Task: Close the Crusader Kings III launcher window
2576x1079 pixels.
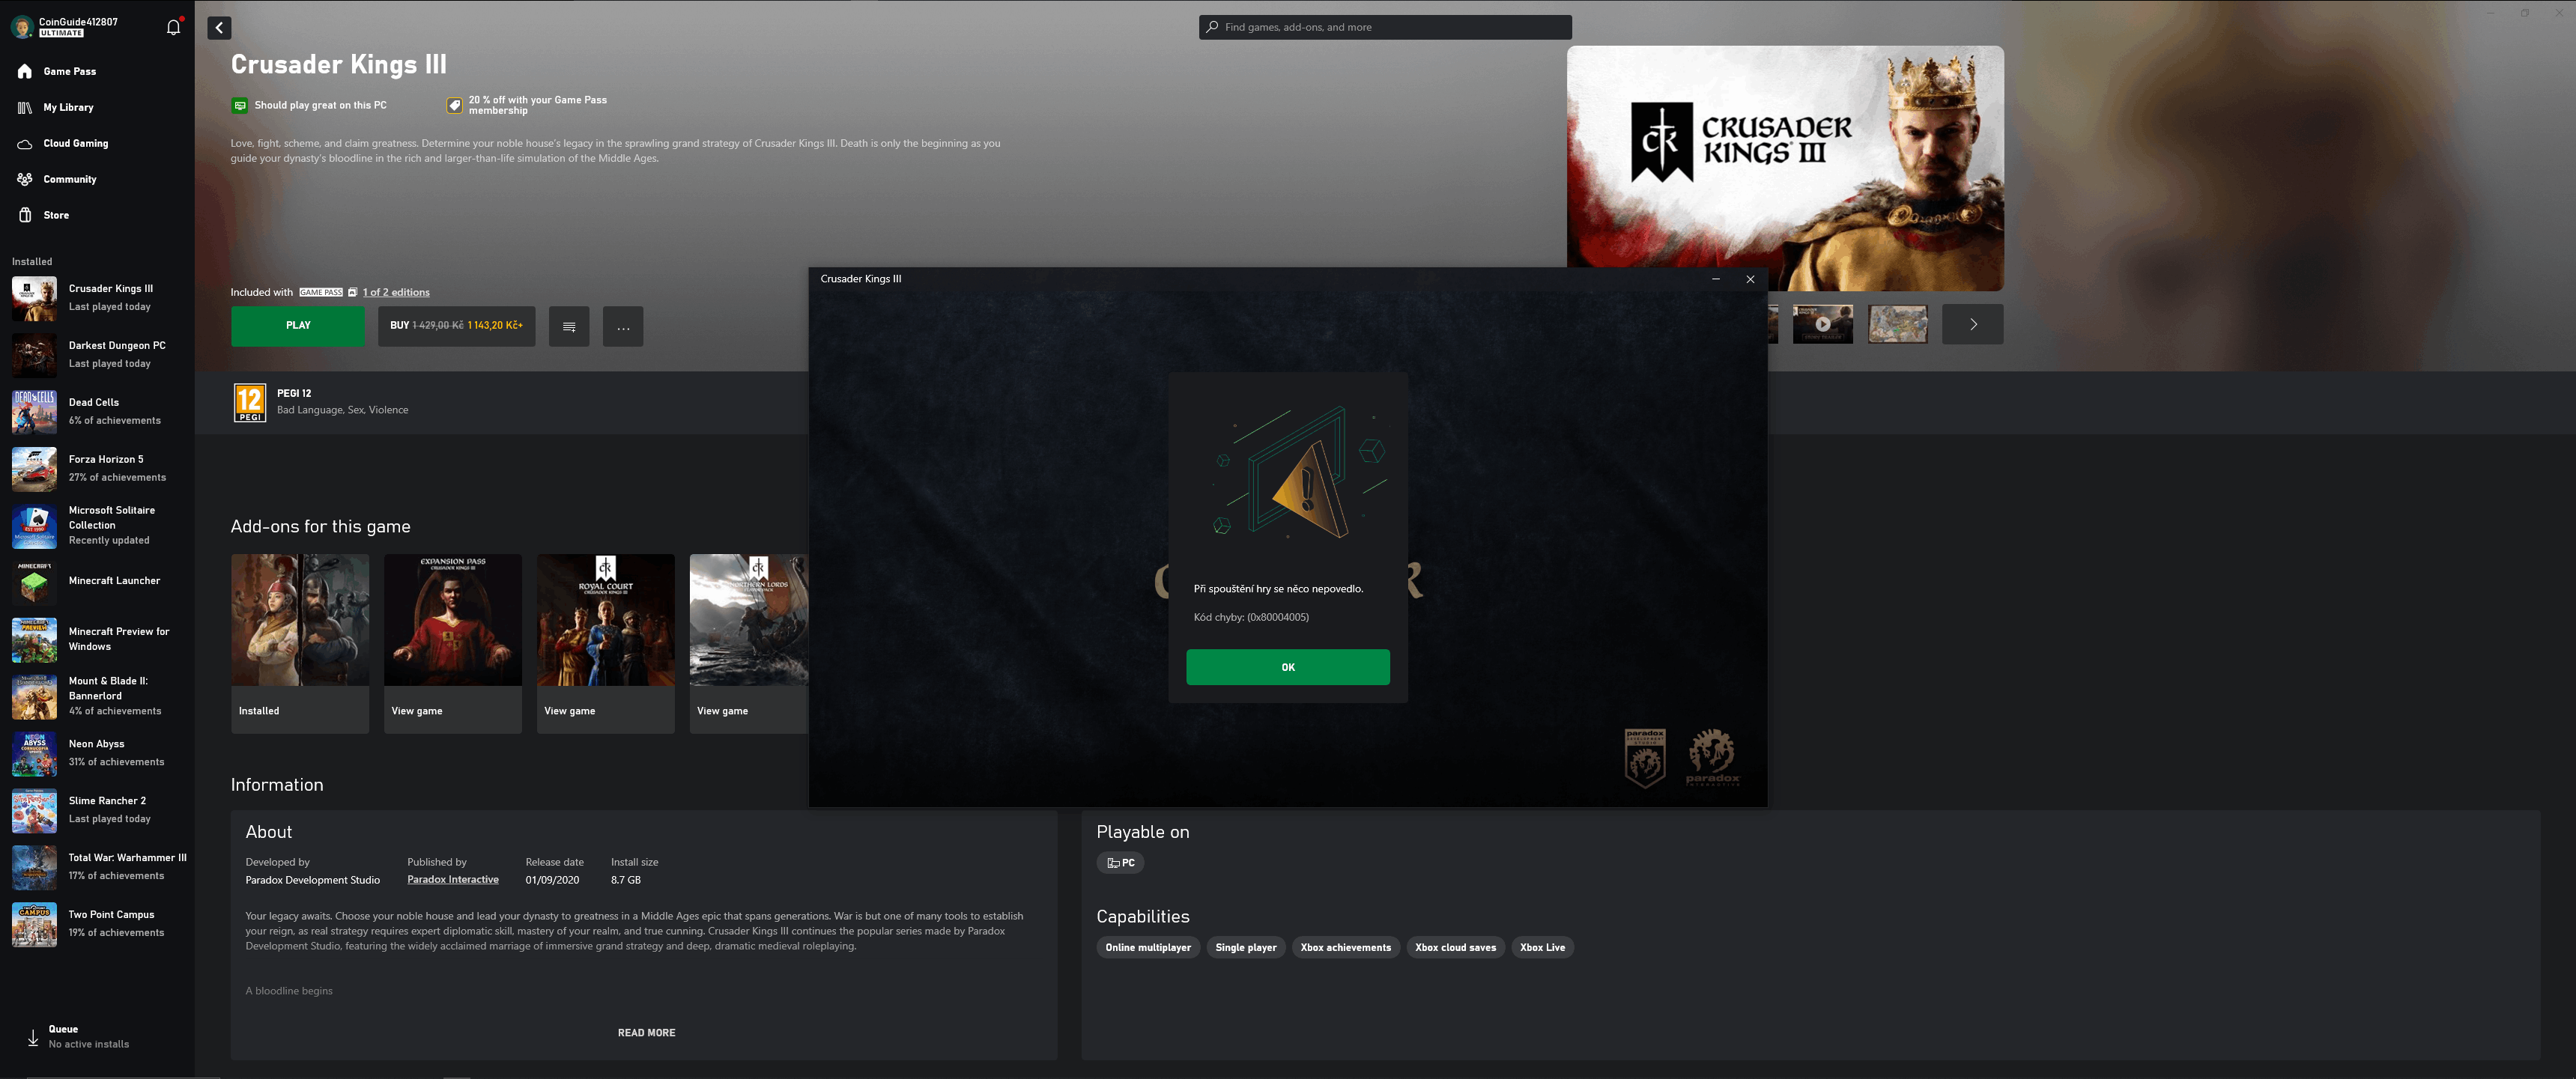Action: [1750, 279]
